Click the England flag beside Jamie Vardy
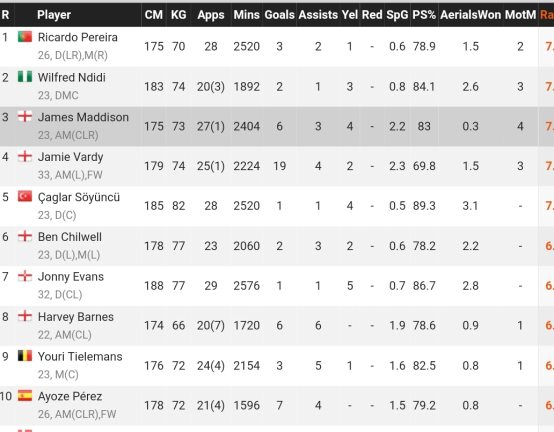The width and height of the screenshot is (554, 432). (x=25, y=156)
